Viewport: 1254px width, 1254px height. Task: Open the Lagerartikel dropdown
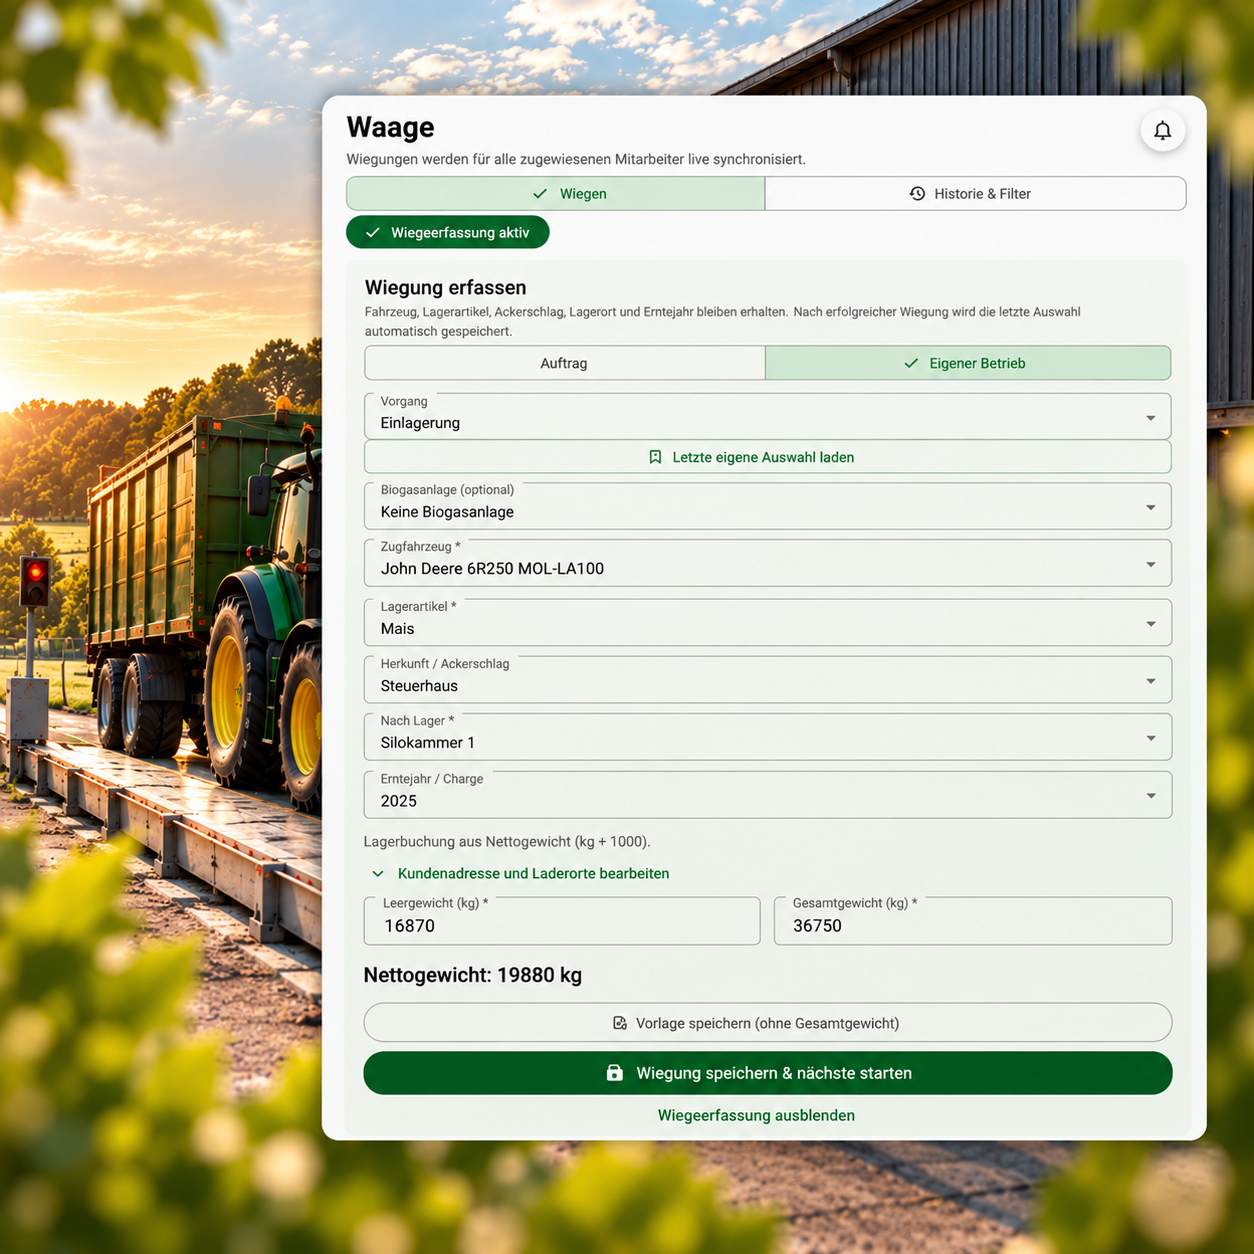point(768,623)
